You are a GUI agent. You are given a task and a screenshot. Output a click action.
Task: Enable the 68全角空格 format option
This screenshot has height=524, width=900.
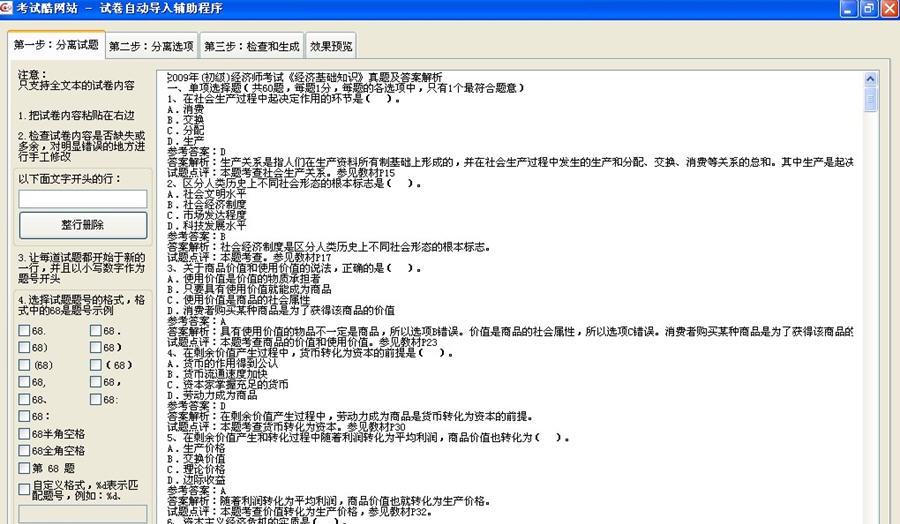tap(24, 451)
